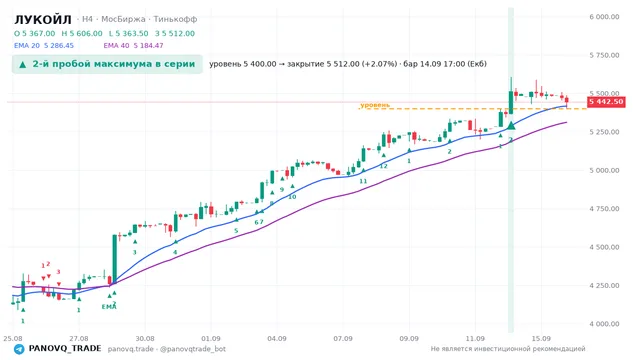Screen dimensions: 640x360
Task: Click the PANOVQ_TRADE channel name
Action: [x=64, y=349]
